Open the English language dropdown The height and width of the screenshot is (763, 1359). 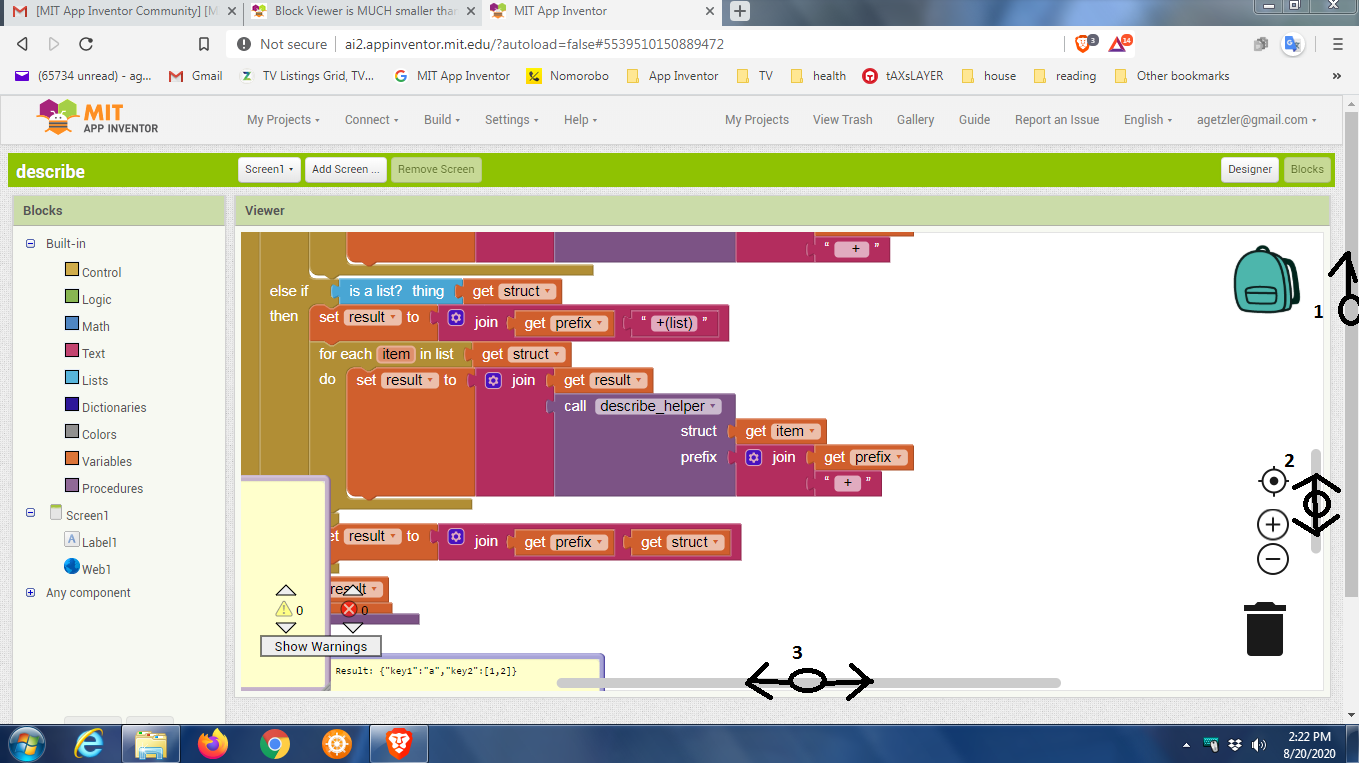[x=1147, y=119]
